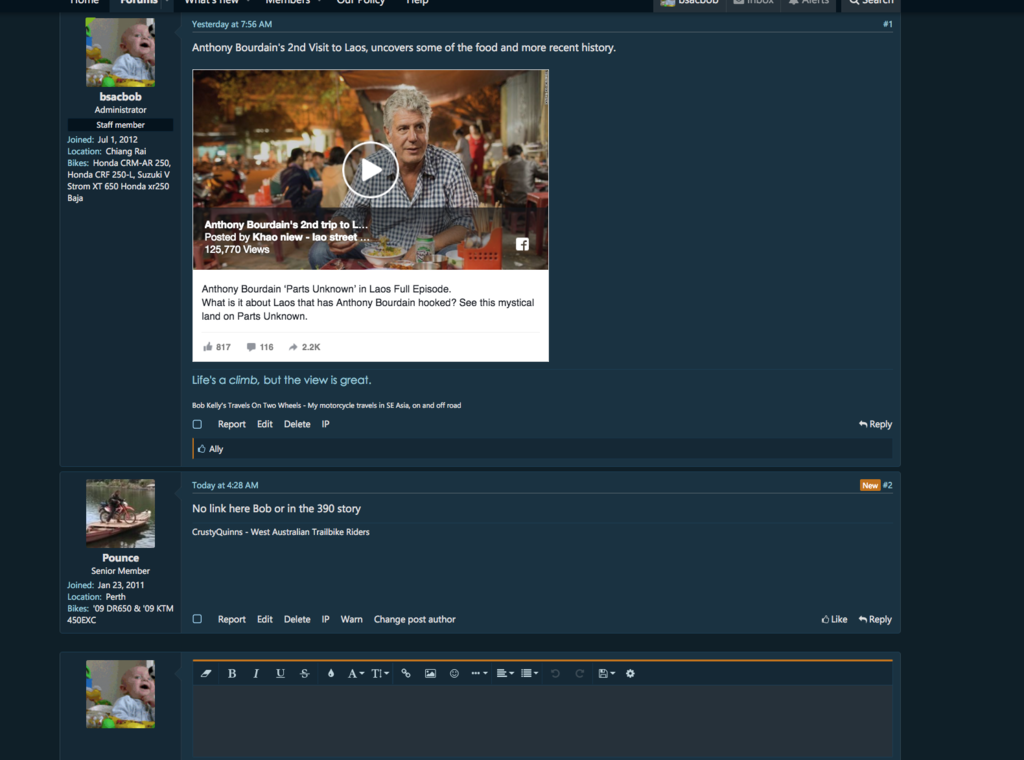Reply to bsacbob's post #1

[875, 424]
